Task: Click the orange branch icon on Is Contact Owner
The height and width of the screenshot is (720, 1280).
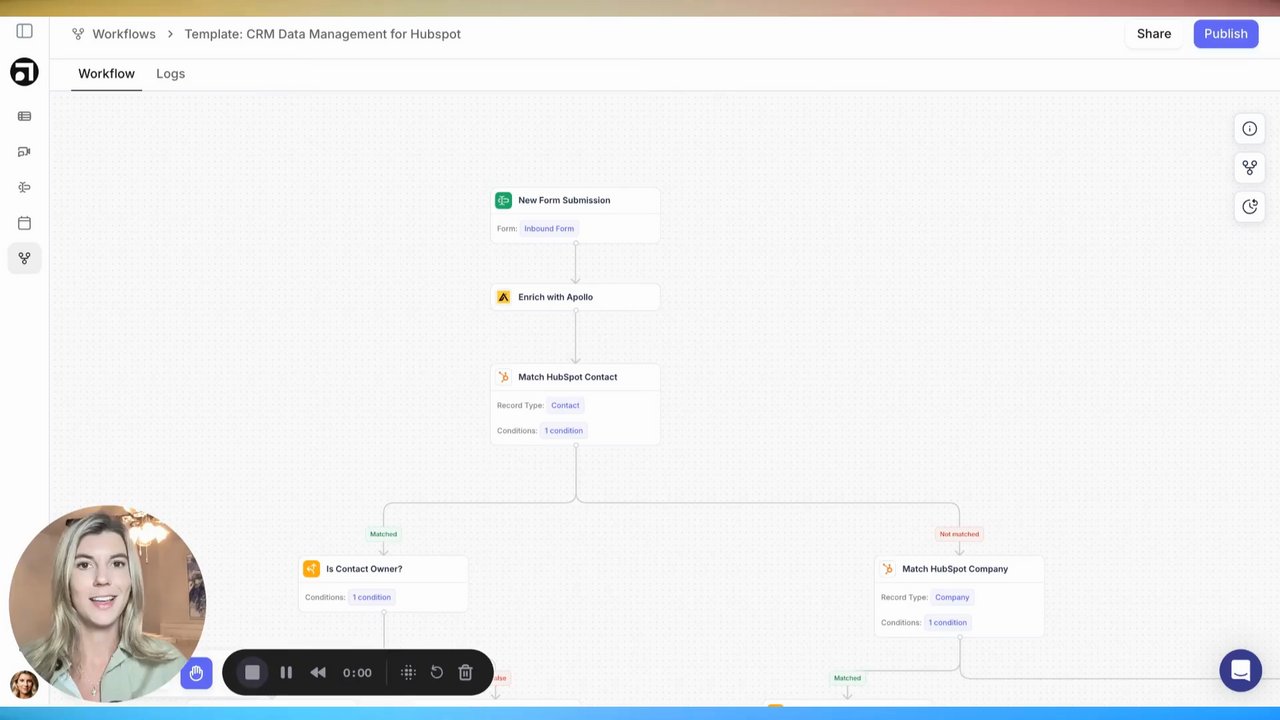Action: point(311,569)
